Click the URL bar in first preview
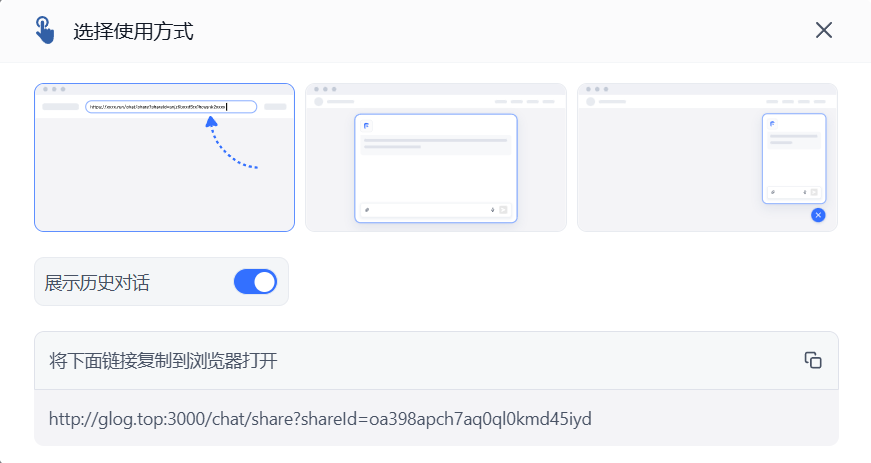 point(171,107)
